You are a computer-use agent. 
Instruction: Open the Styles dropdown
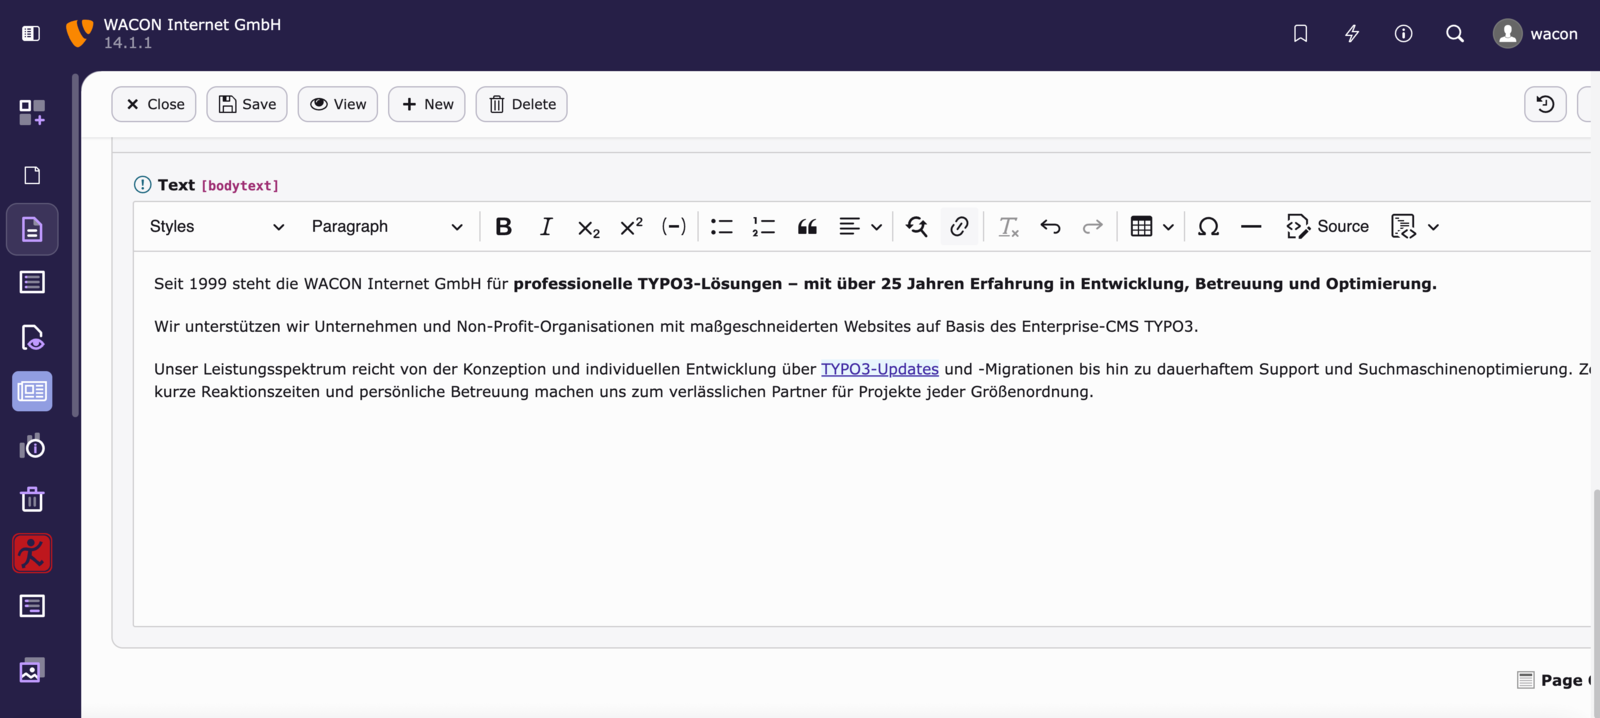216,227
